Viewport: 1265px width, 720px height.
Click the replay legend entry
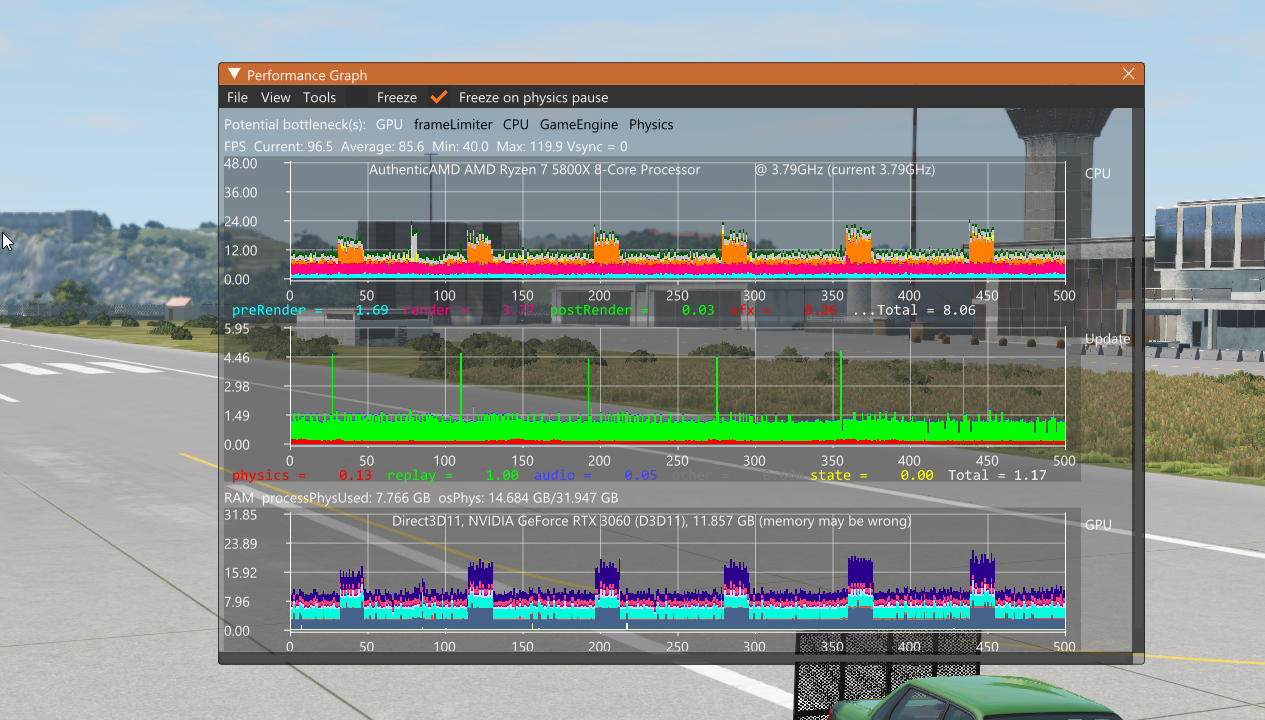coord(452,475)
